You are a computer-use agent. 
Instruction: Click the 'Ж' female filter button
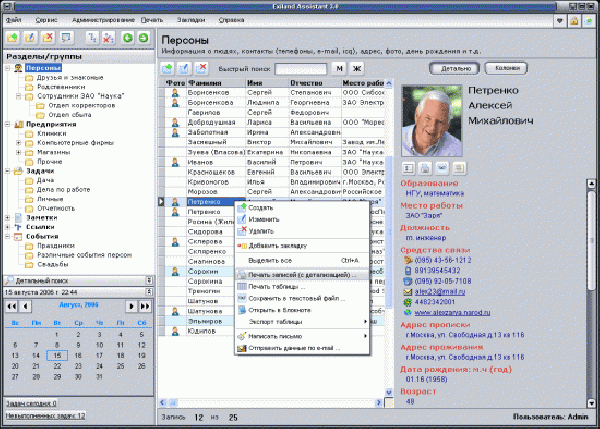(356, 68)
